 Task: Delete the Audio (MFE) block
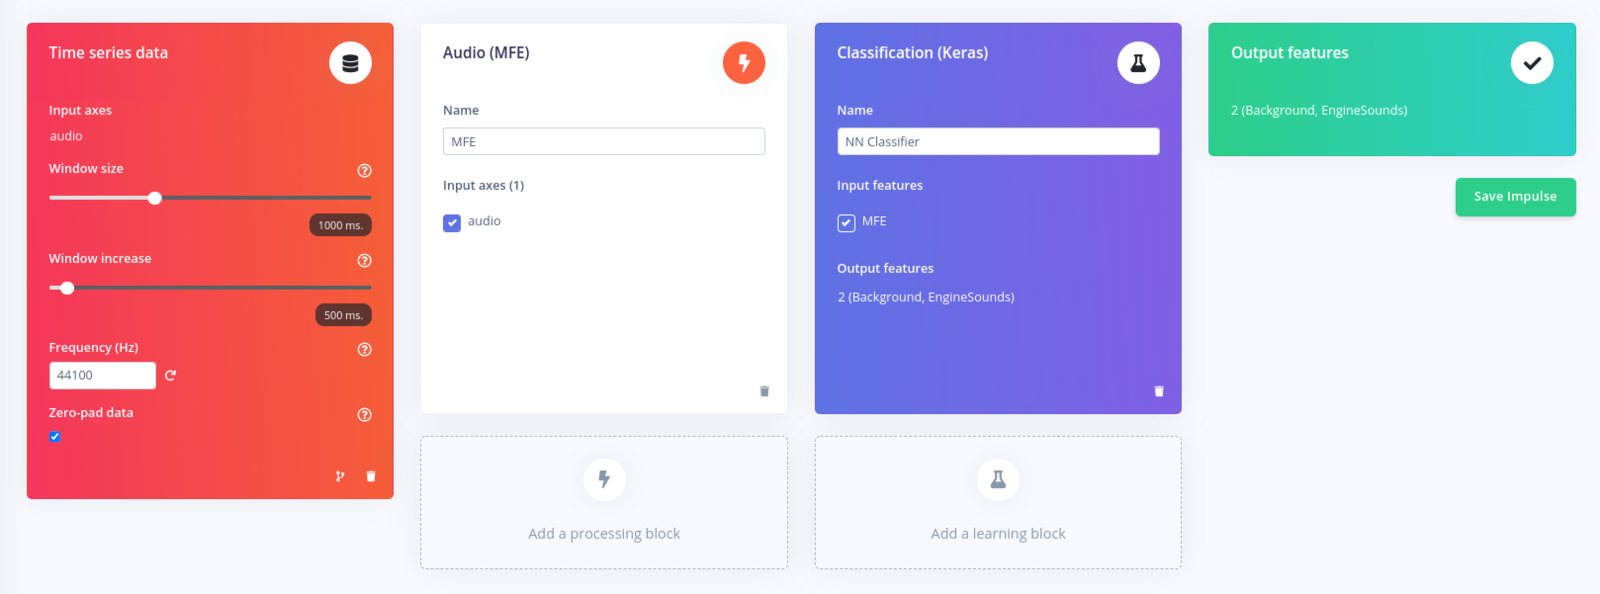pos(765,391)
